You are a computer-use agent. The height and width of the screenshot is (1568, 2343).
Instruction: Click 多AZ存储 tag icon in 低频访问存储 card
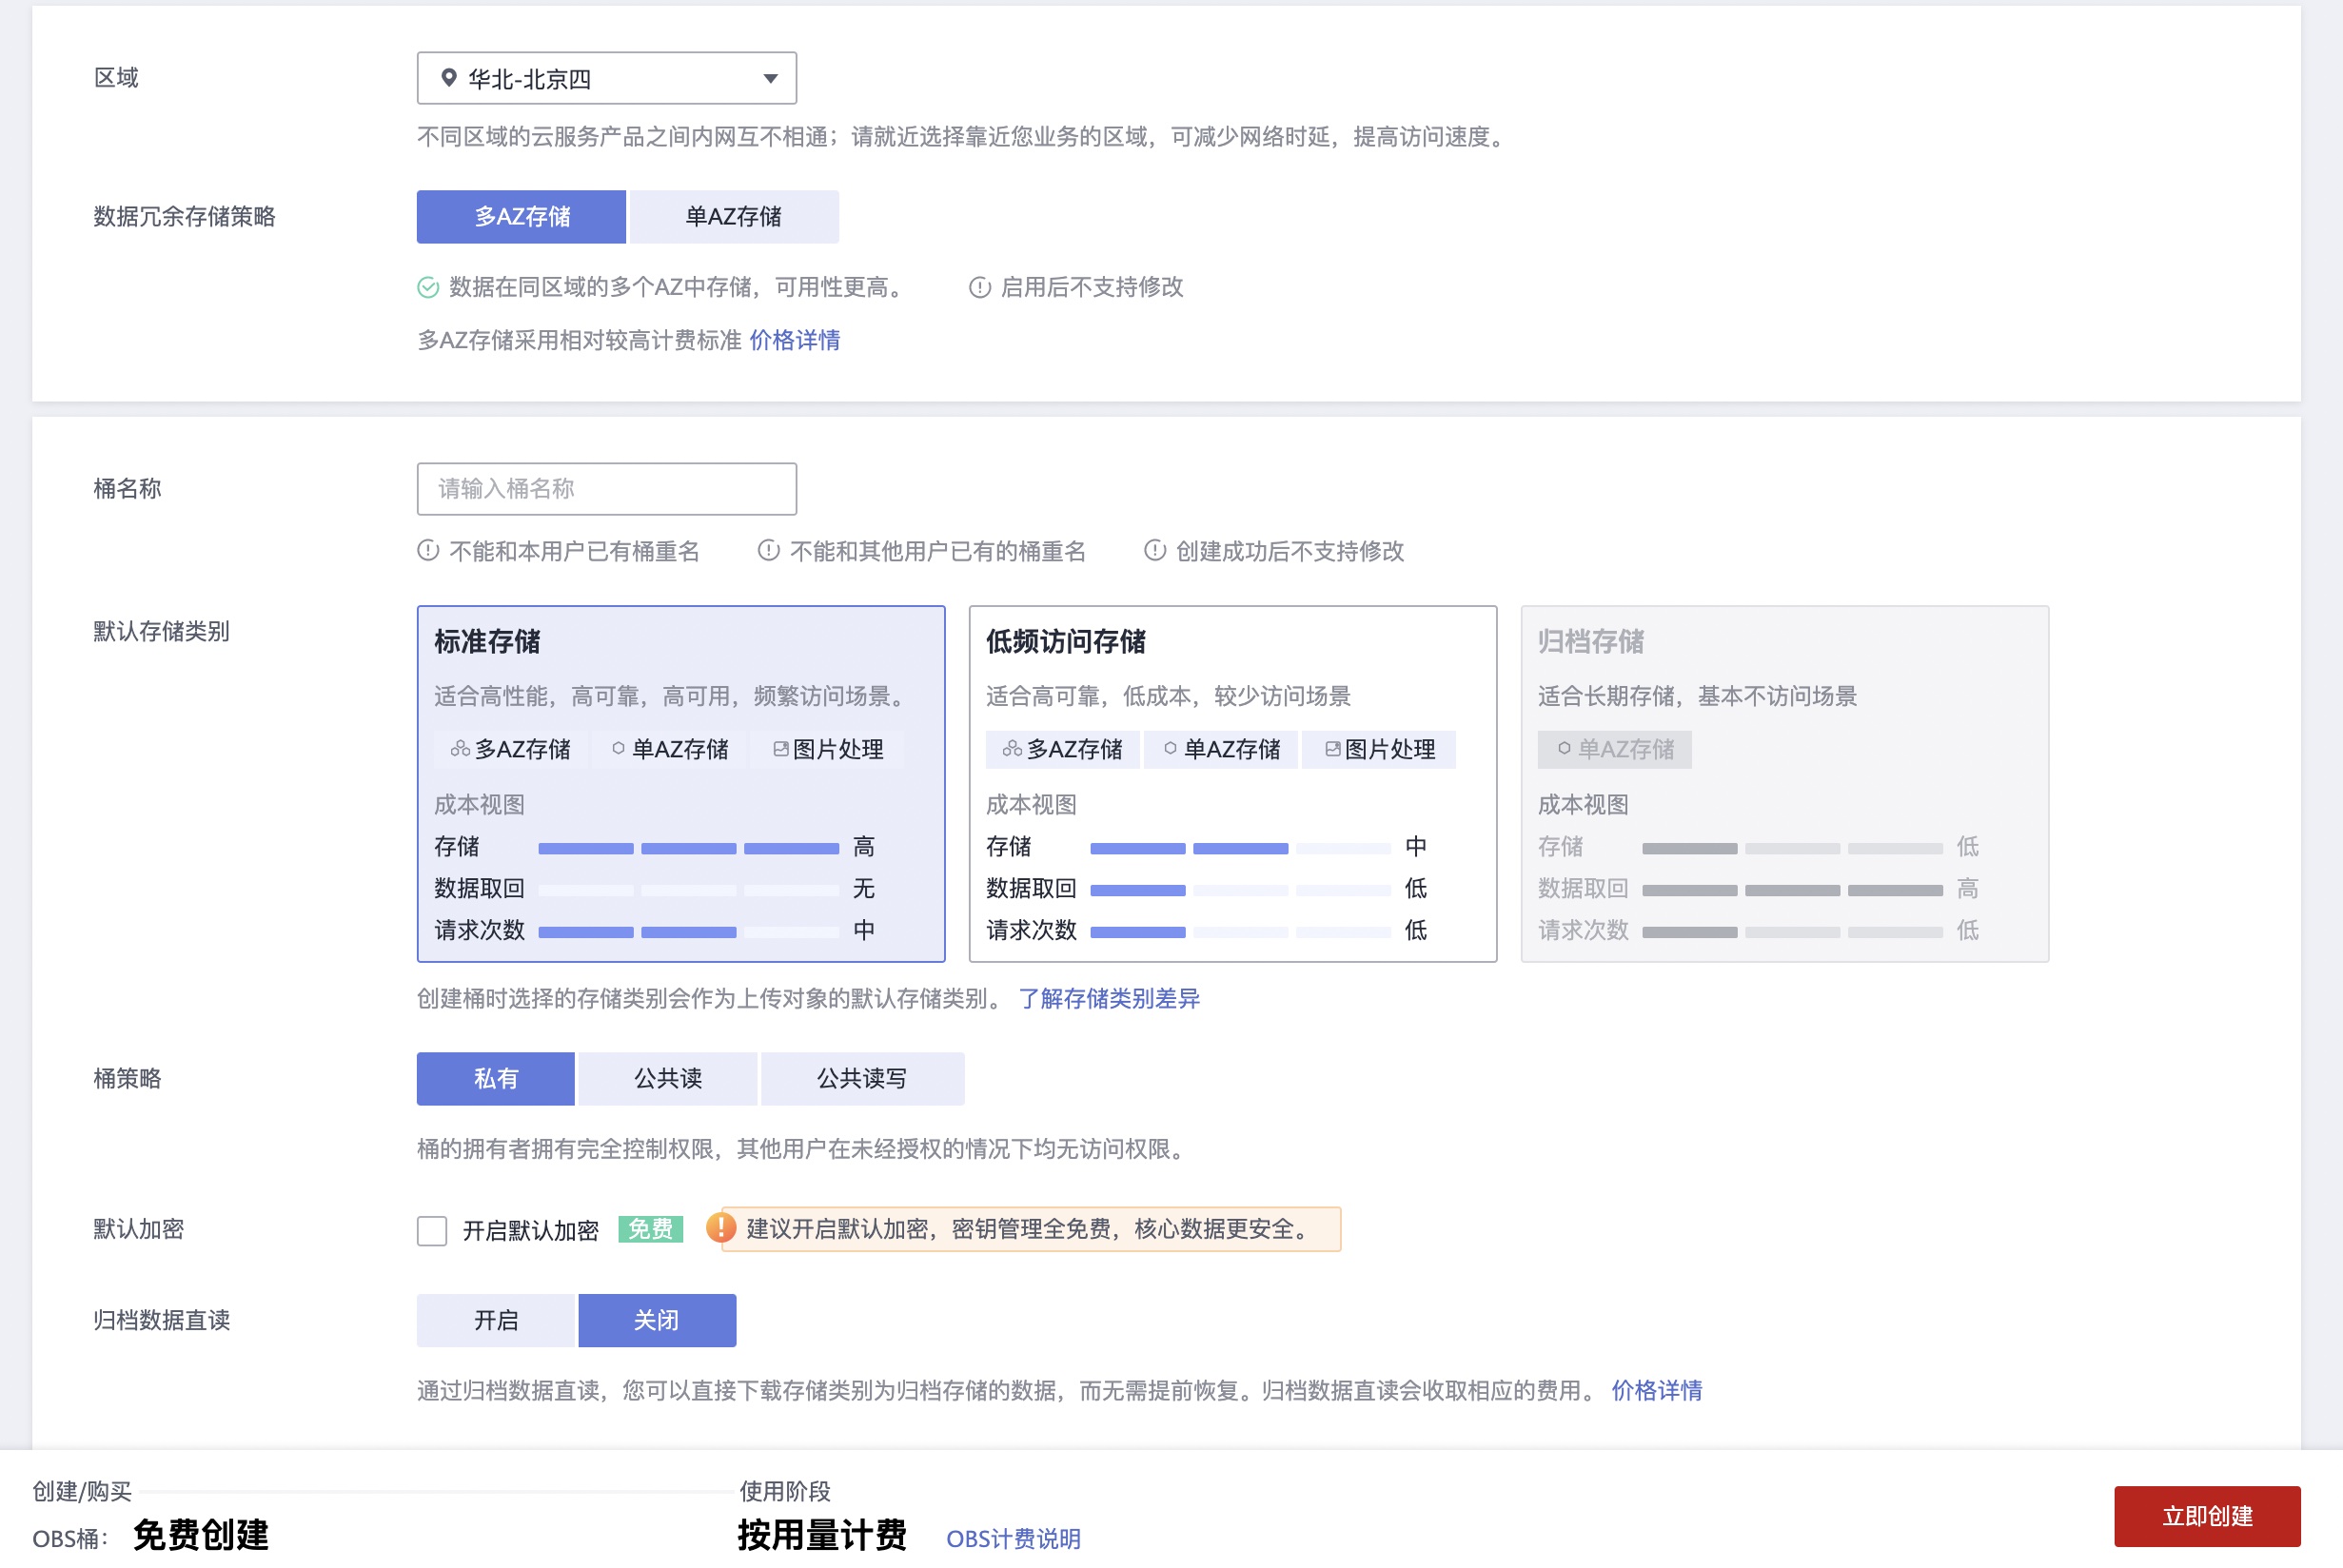[1011, 749]
